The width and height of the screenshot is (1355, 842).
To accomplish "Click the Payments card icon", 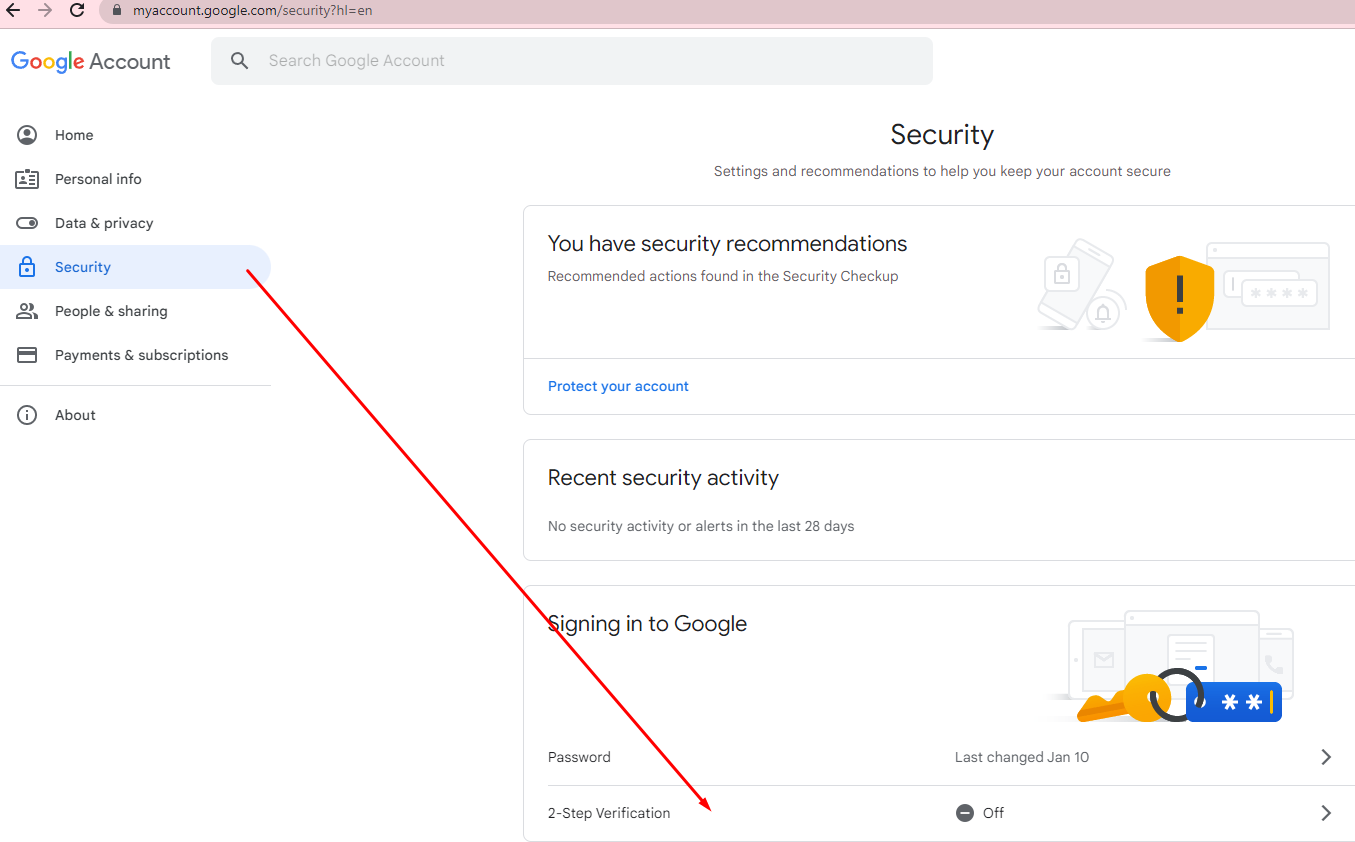I will tap(27, 355).
